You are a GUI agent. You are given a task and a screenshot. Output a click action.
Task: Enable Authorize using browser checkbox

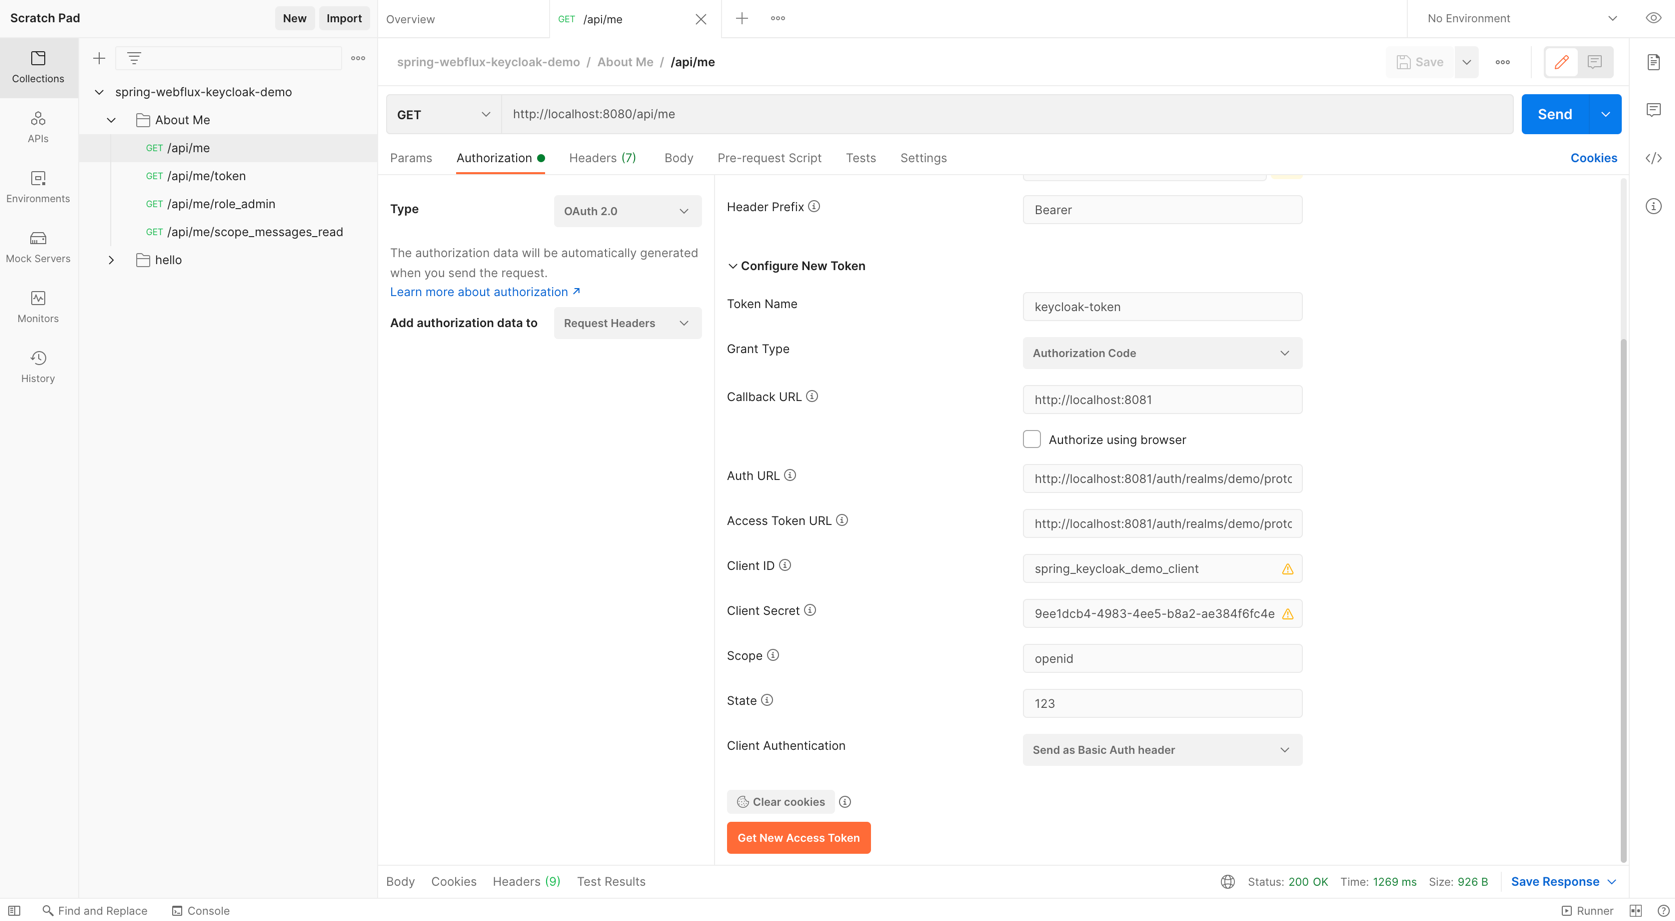[1032, 439]
